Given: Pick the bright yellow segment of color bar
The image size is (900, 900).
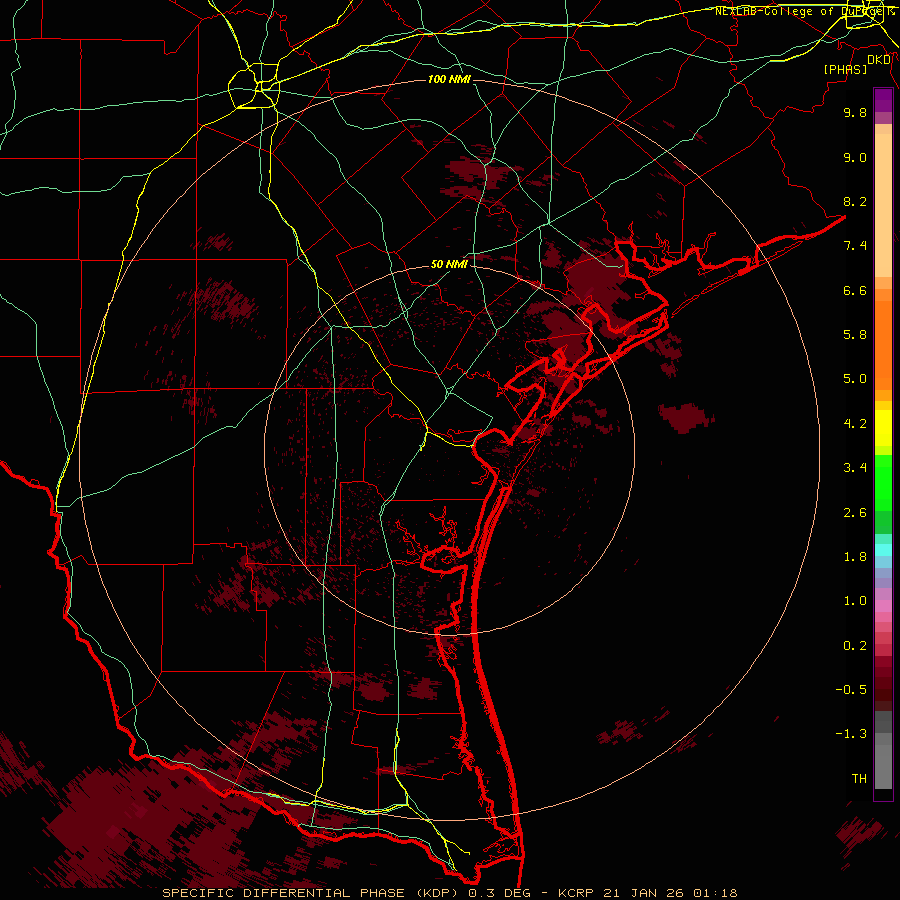Looking at the screenshot, I should tap(883, 428).
